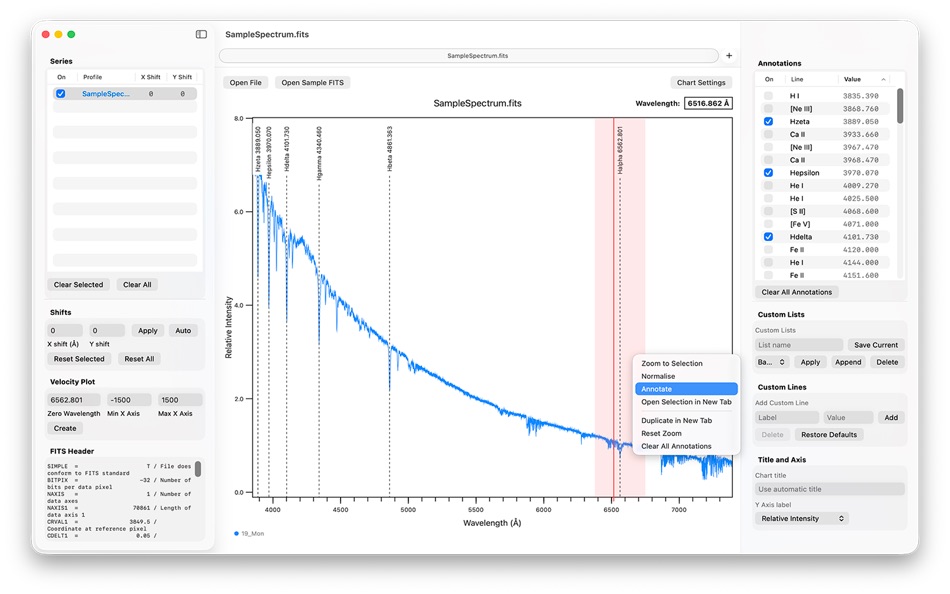
Task: Click the Line column header
Action: (797, 79)
